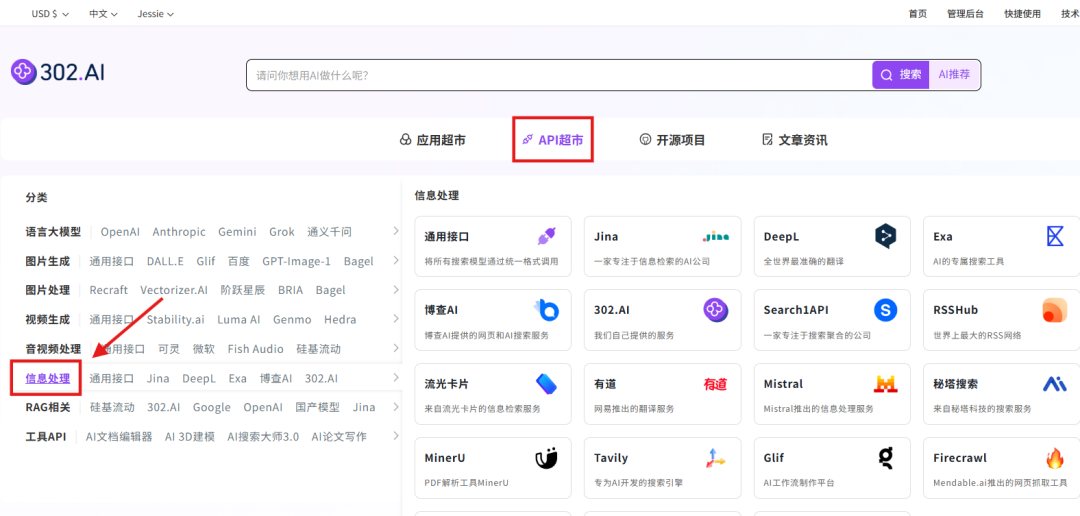
Task: Focus the AI search input field
Action: 559,74
